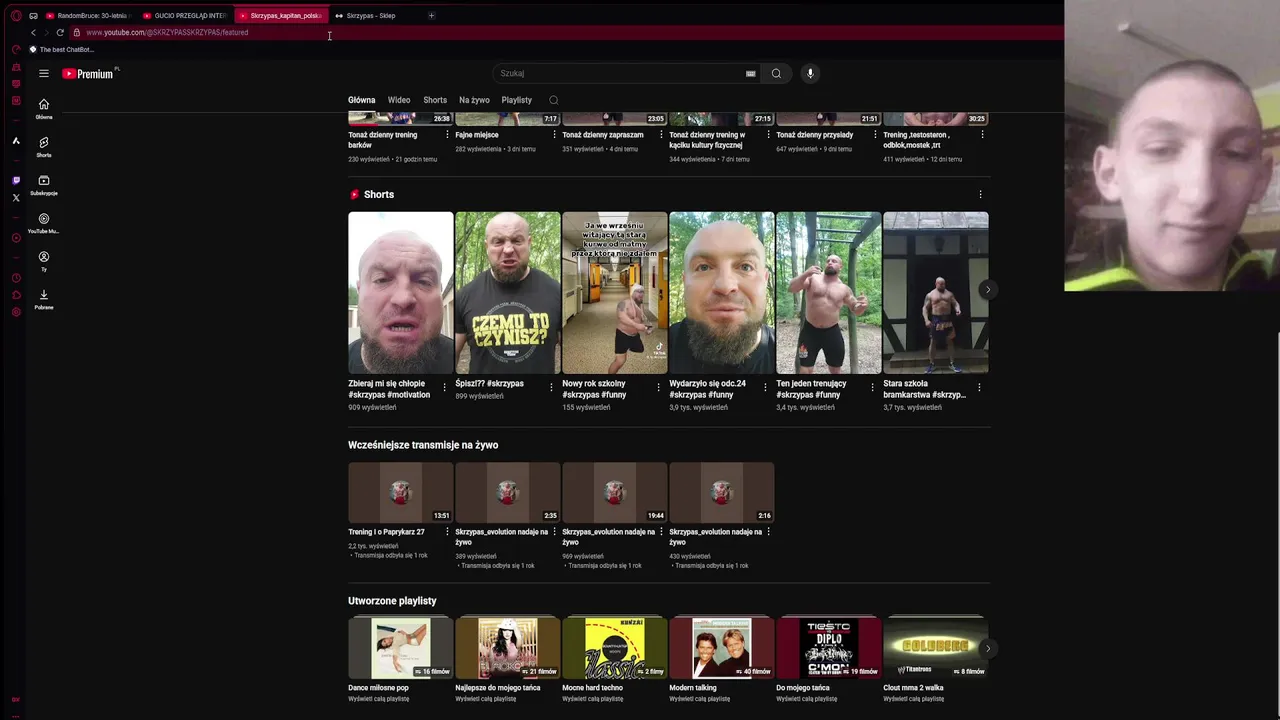Image resolution: width=1280 pixels, height=720 pixels.
Task: Open Subskrypcje in the left sidebar
Action: coord(44,185)
